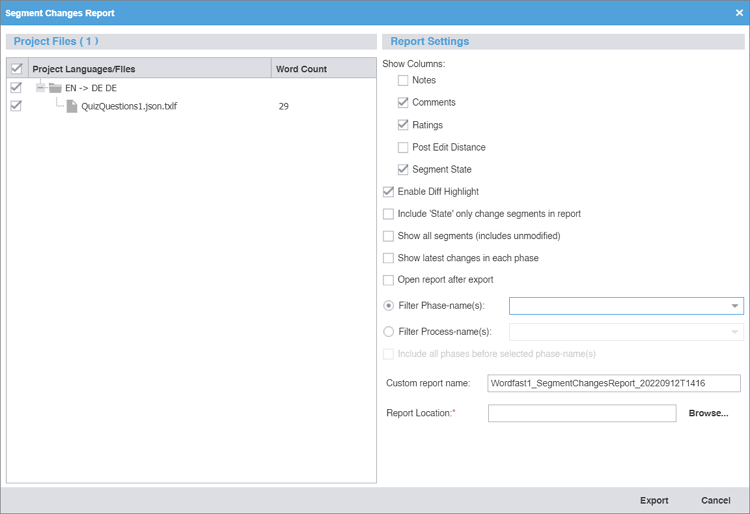Viewport: 750px width, 514px height.
Task: Click the EN -> DE DE folder icon
Action: click(x=55, y=88)
